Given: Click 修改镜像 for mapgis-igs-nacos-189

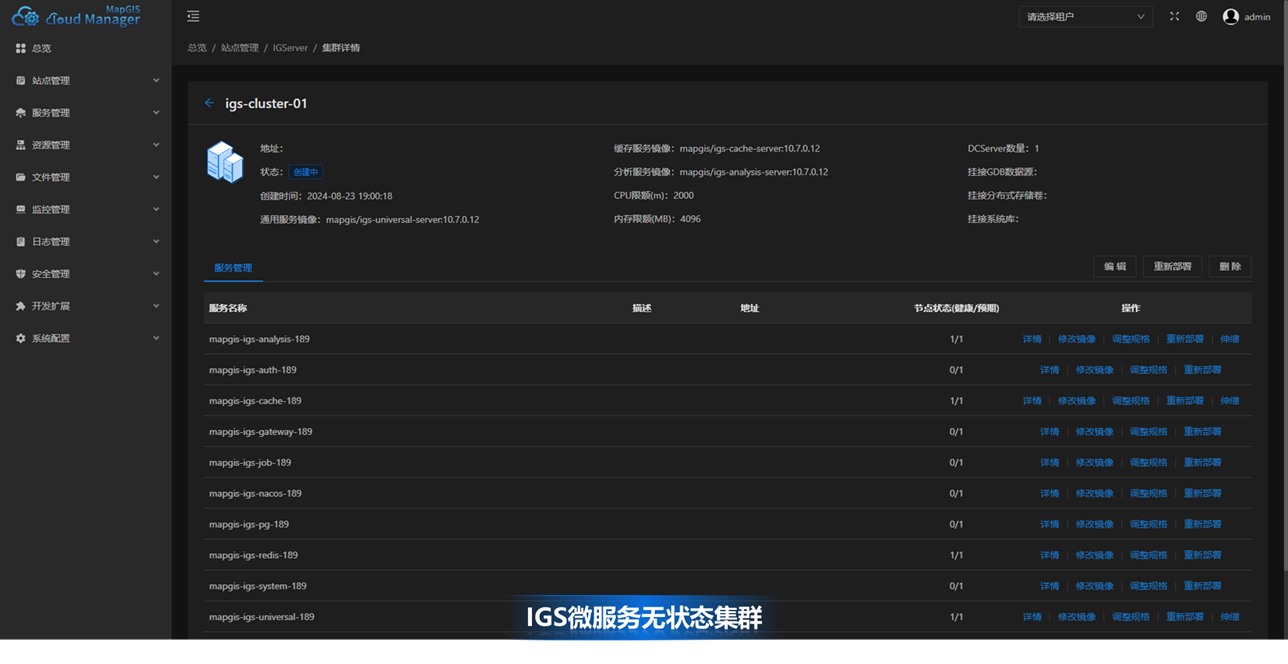Looking at the screenshot, I should (x=1094, y=494).
